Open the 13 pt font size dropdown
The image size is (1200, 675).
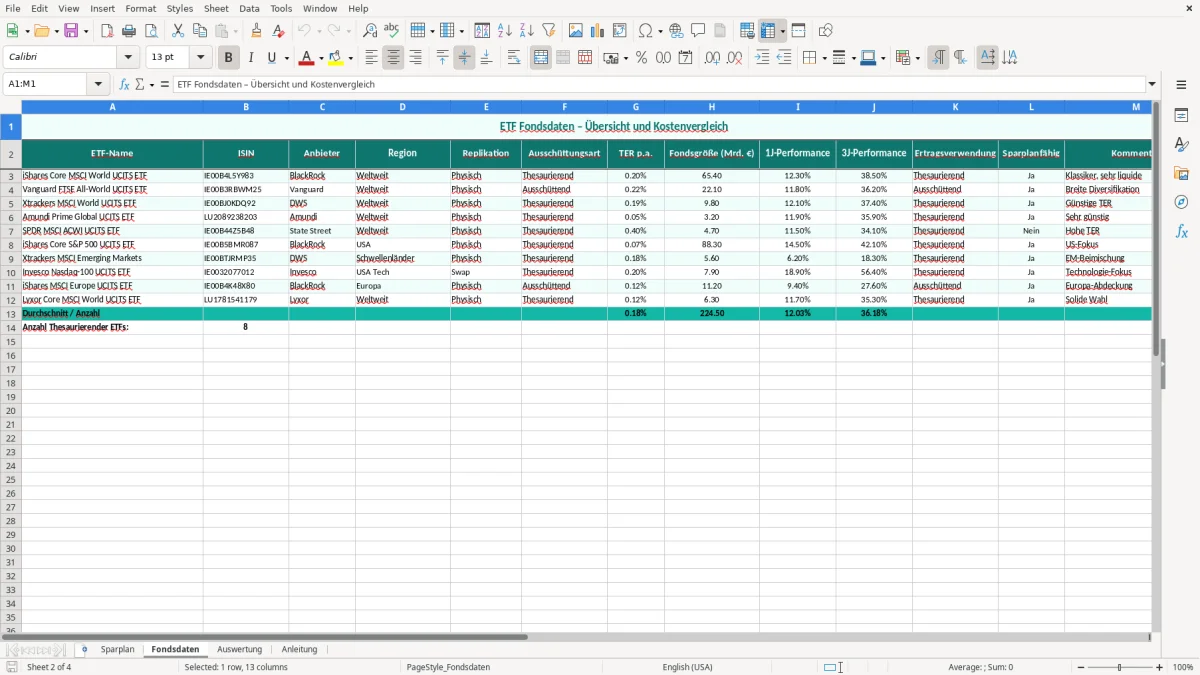coord(200,58)
